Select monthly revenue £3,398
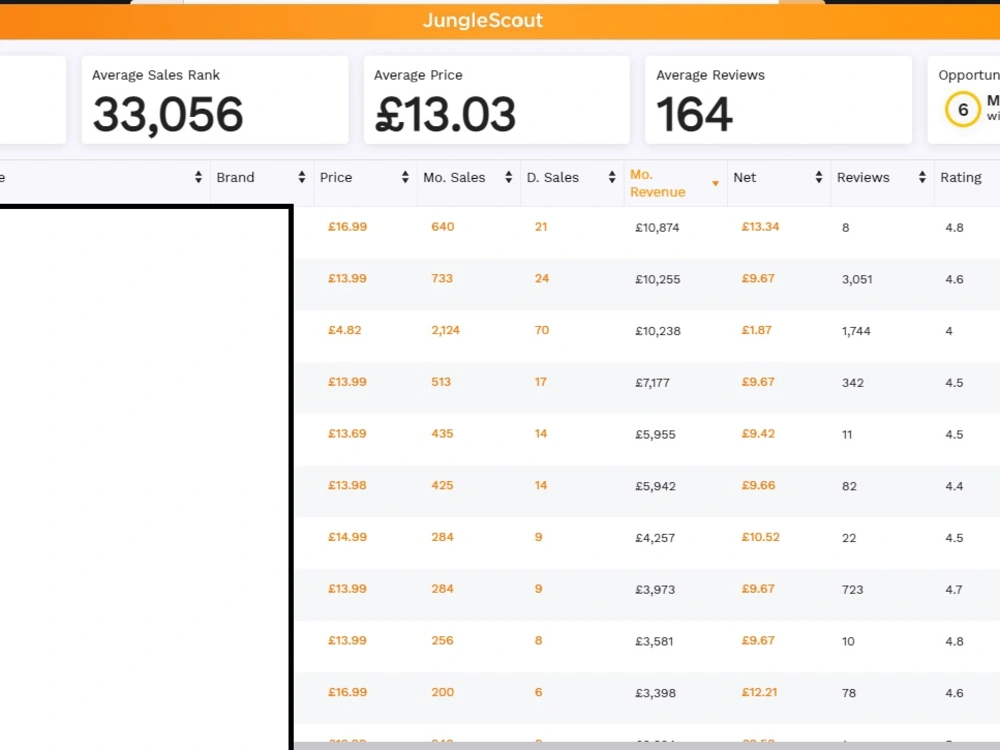The image size is (1000, 750). 655,692
